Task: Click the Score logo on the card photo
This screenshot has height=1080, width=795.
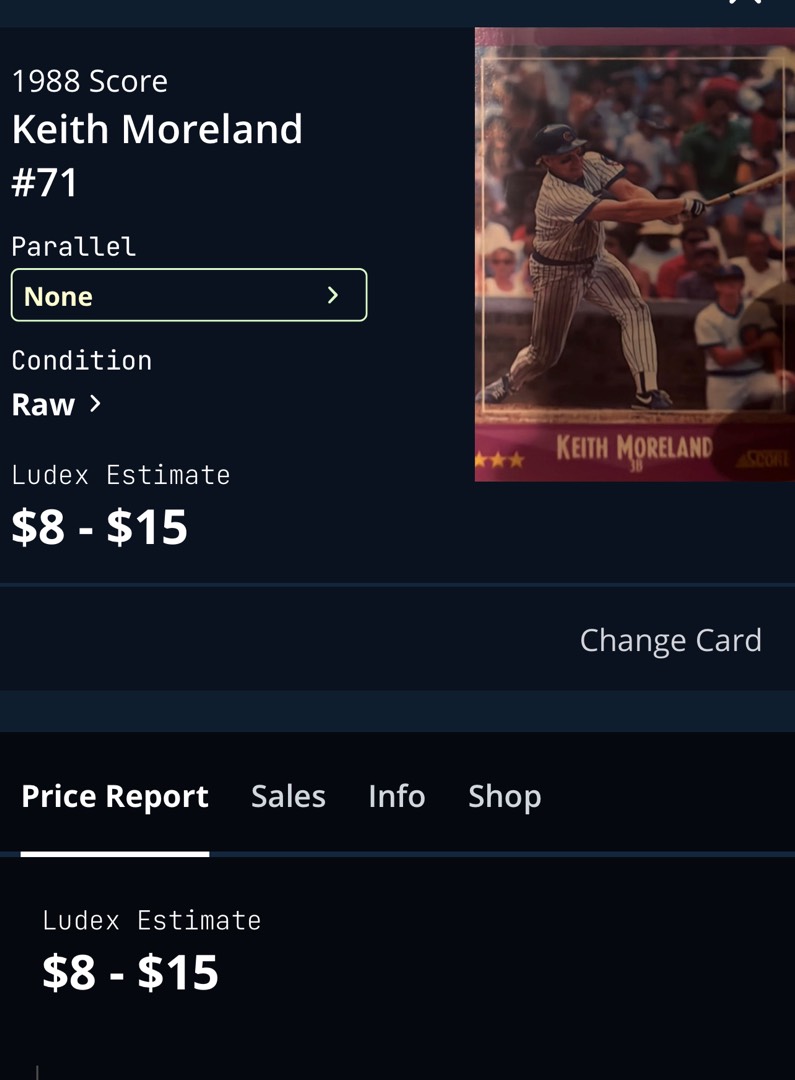Action: click(763, 459)
